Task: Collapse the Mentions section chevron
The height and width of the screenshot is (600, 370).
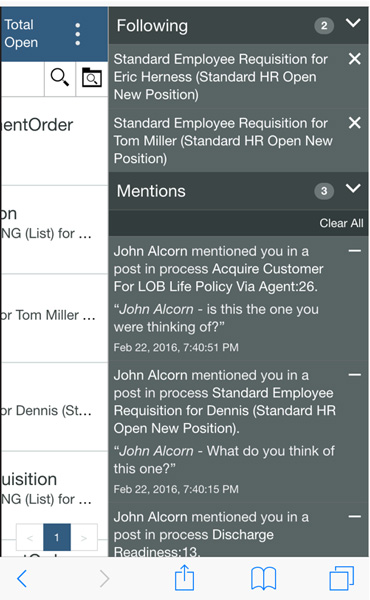Action: pyautogui.click(x=353, y=189)
